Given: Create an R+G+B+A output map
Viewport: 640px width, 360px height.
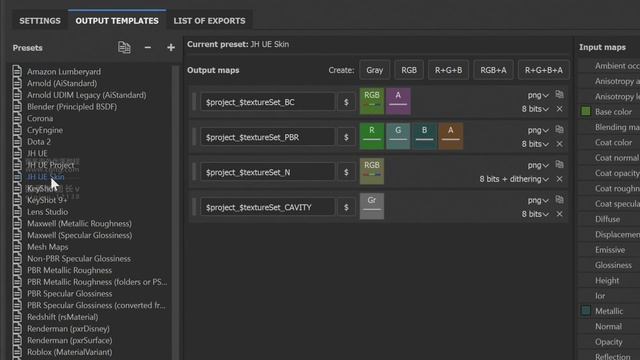Looking at the screenshot, I should 544,70.
